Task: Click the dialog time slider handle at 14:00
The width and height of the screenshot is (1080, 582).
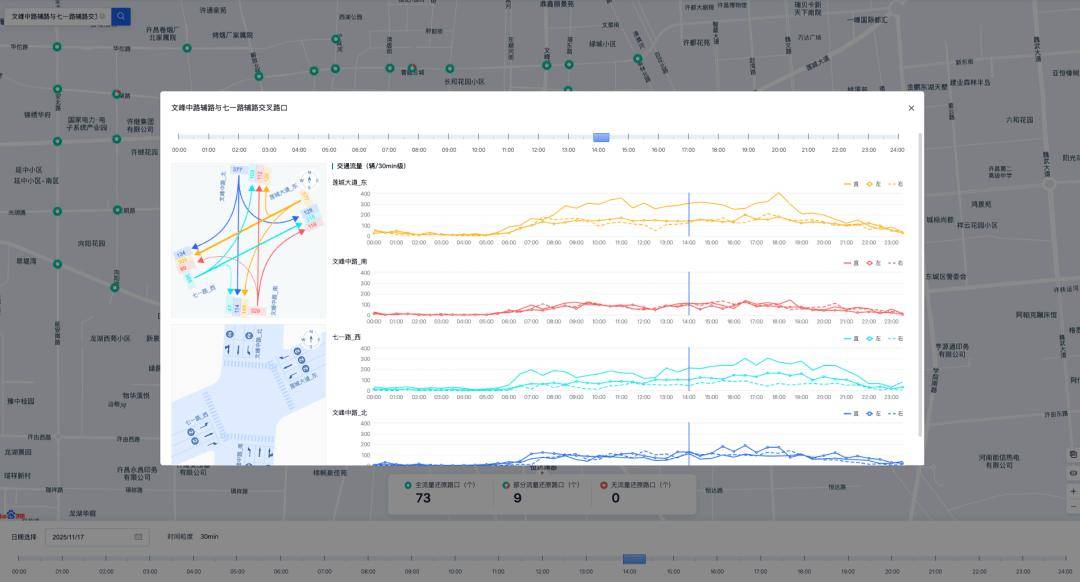Action: click(600, 137)
